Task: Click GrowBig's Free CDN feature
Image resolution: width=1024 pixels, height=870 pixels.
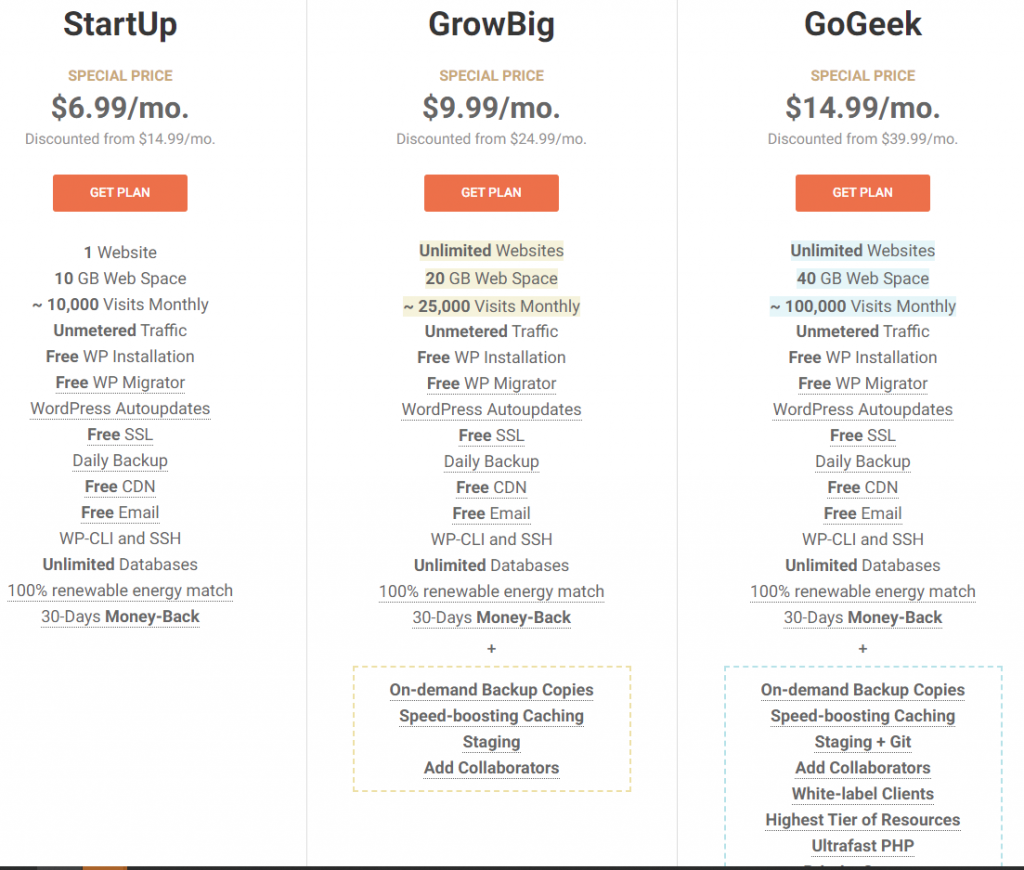Action: (491, 487)
